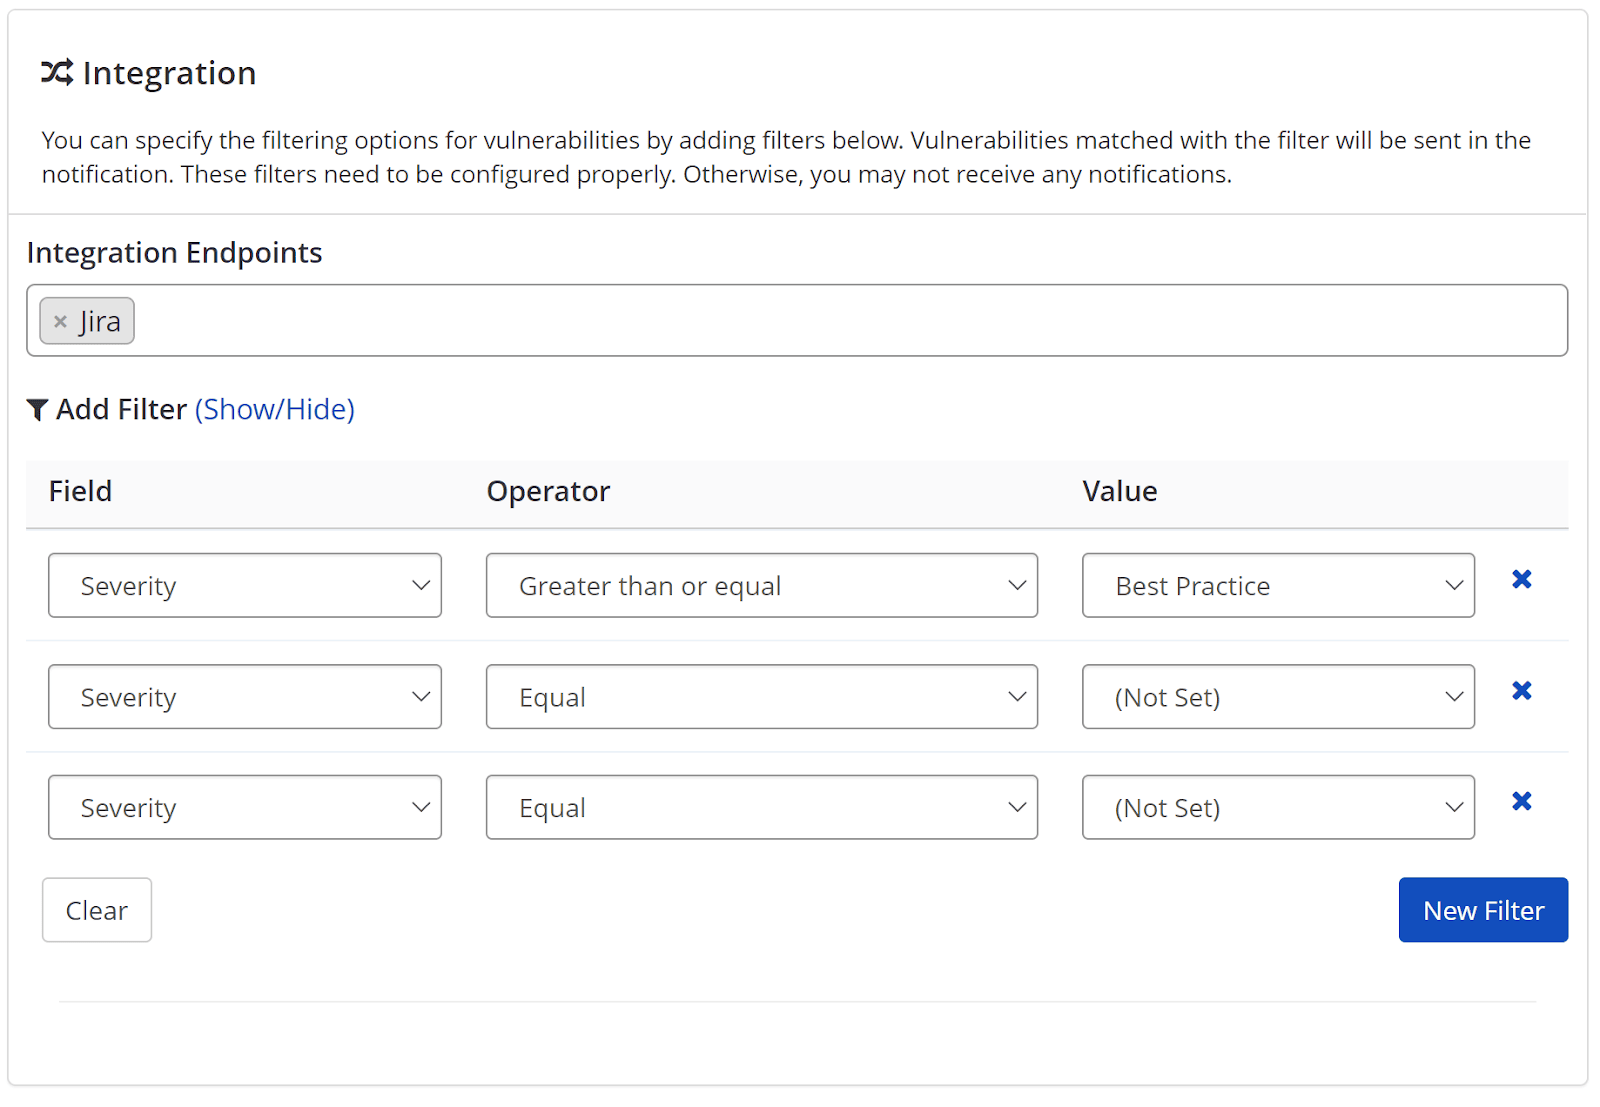Remove the second filter row with blue X
The width and height of the screenshot is (1600, 1107).
click(x=1521, y=690)
